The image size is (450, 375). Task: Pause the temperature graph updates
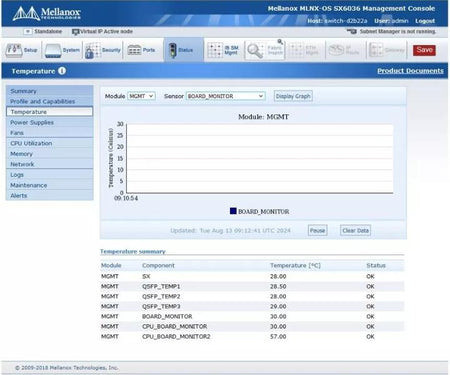(x=317, y=230)
